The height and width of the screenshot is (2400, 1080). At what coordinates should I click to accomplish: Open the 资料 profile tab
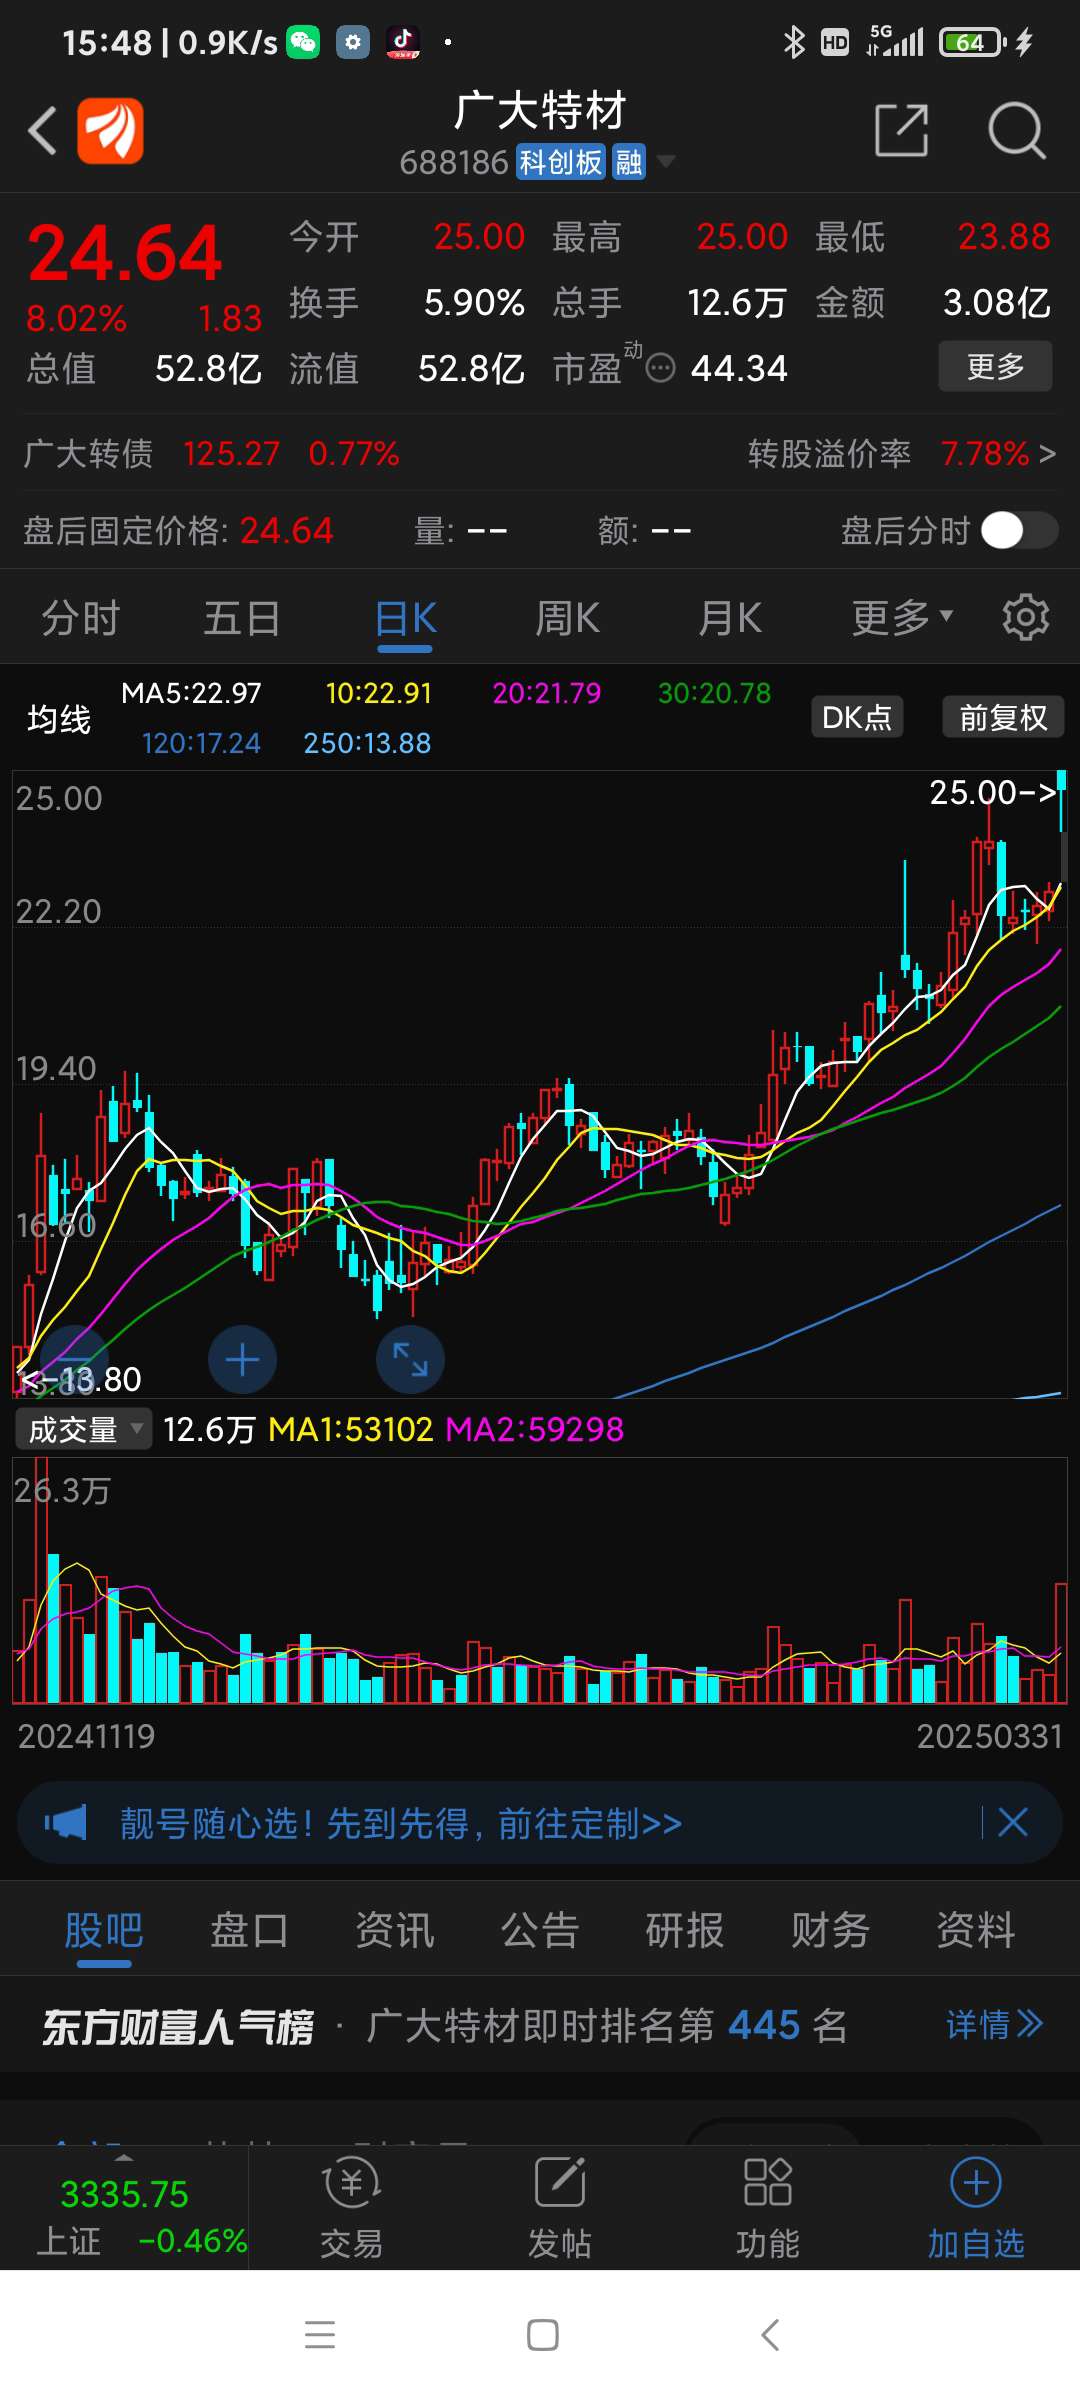(976, 1930)
